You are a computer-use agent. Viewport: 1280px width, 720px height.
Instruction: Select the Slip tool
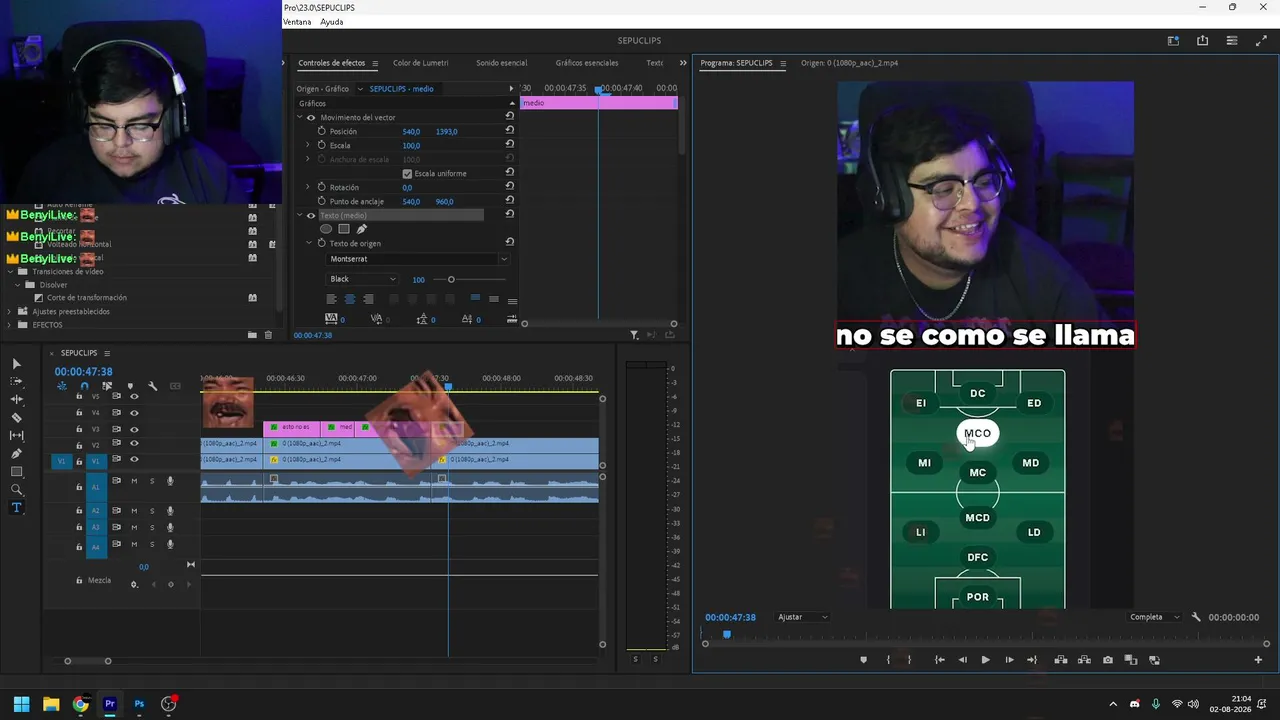click(x=16, y=436)
